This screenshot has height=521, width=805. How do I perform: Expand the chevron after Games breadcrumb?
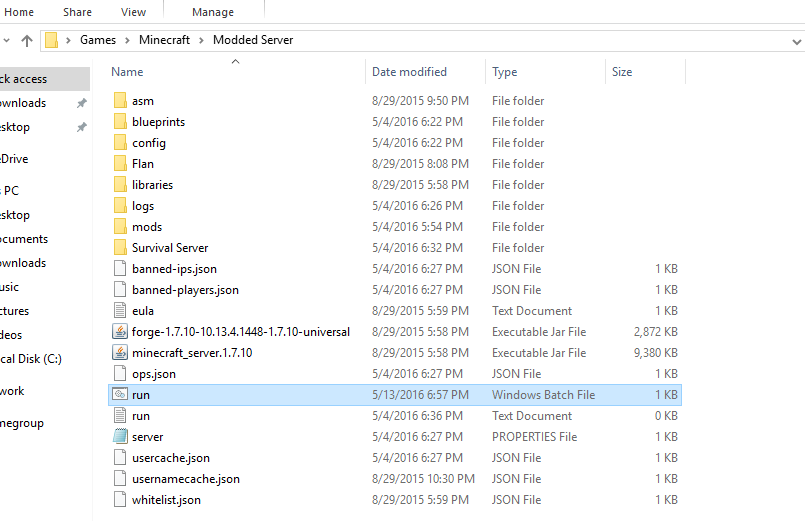[127, 40]
